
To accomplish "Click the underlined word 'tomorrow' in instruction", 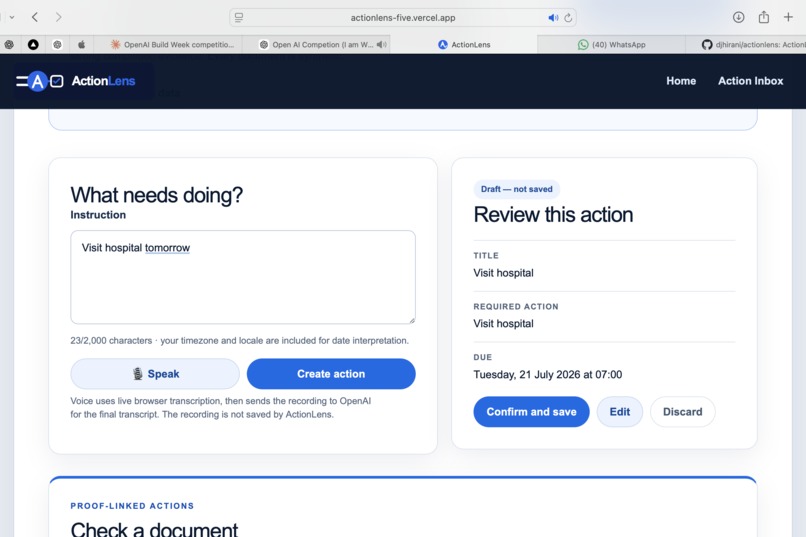I will (x=167, y=248).
